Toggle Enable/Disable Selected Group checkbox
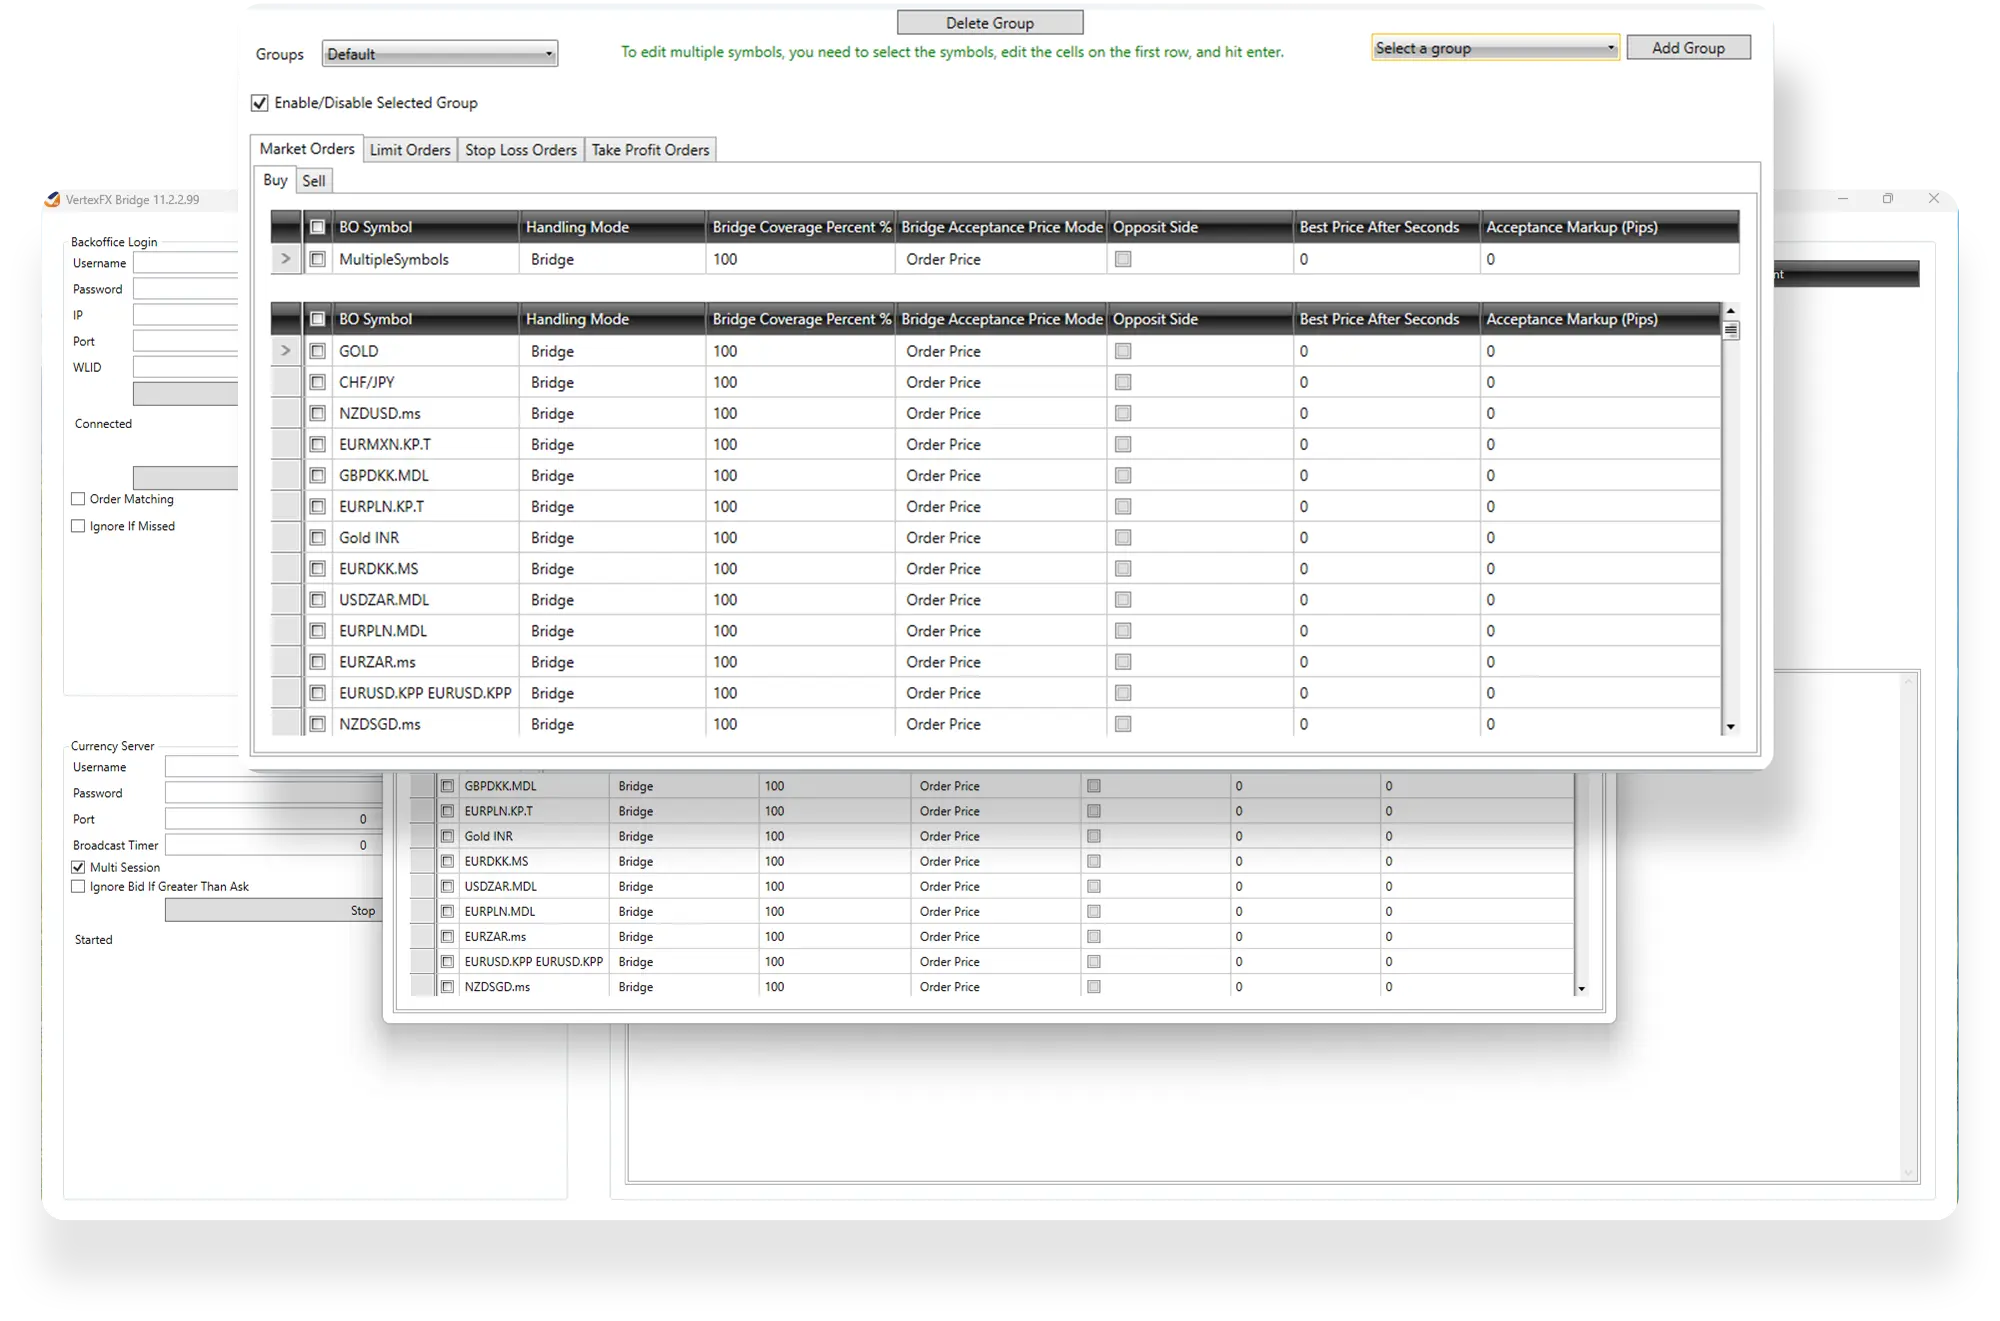The height and width of the screenshot is (1321, 2000). pyautogui.click(x=260, y=103)
